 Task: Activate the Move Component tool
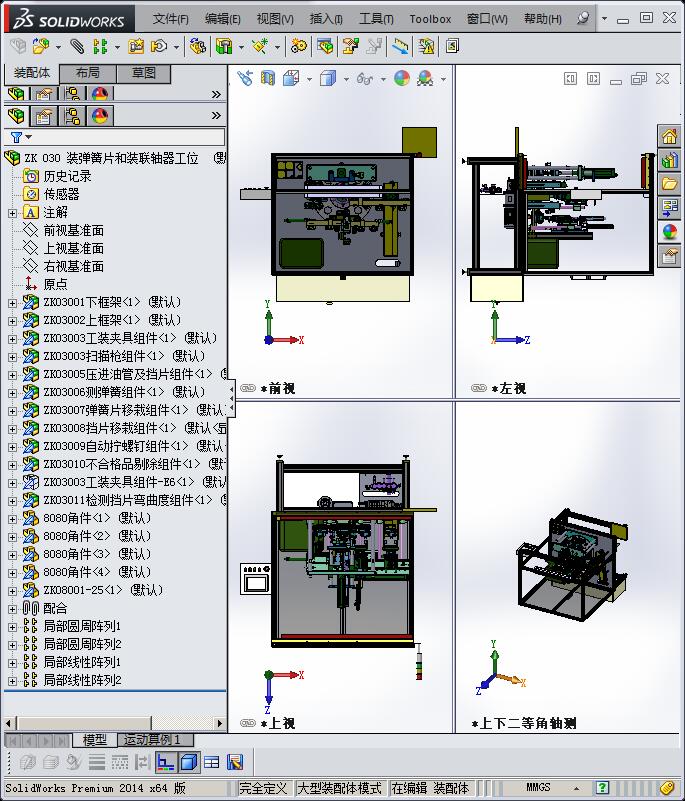tap(159, 46)
